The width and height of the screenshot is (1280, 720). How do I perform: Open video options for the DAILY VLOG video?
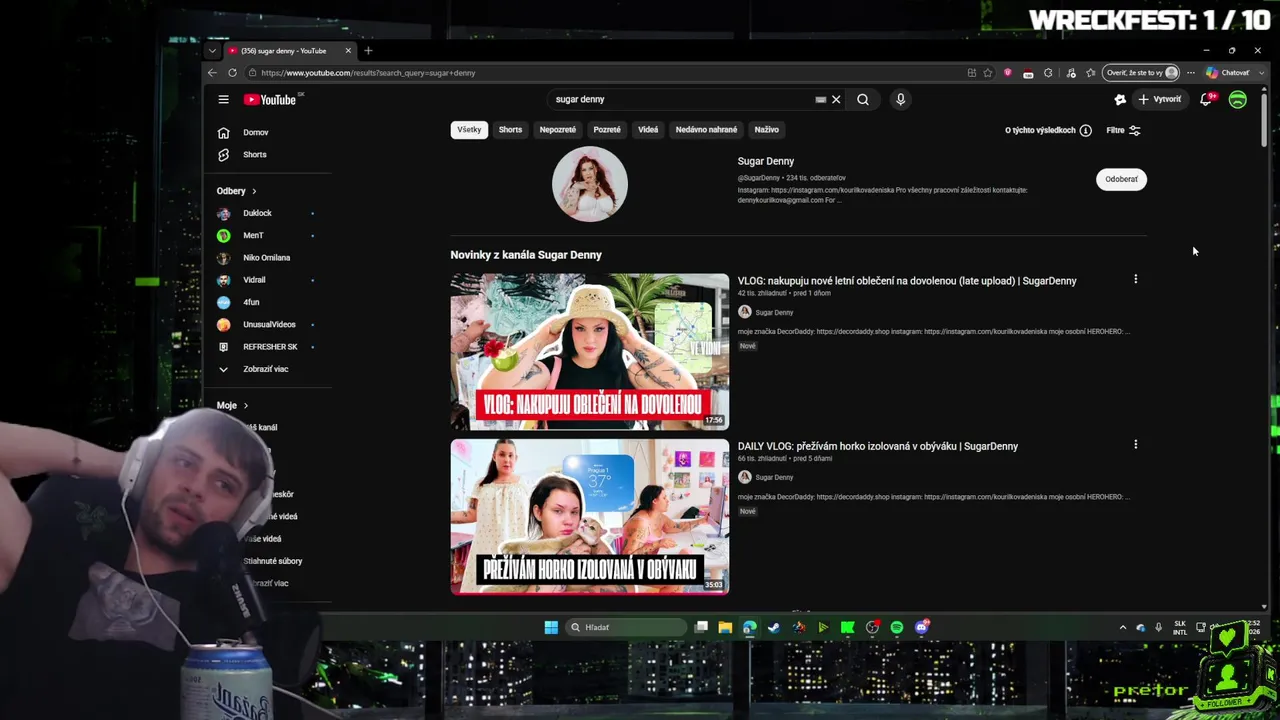pos(1135,444)
